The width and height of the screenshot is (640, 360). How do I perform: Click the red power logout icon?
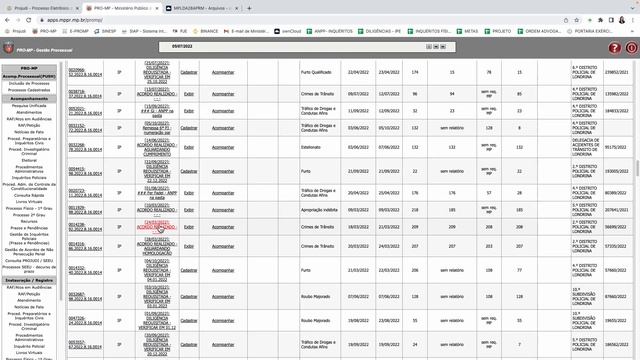tap(631, 48)
